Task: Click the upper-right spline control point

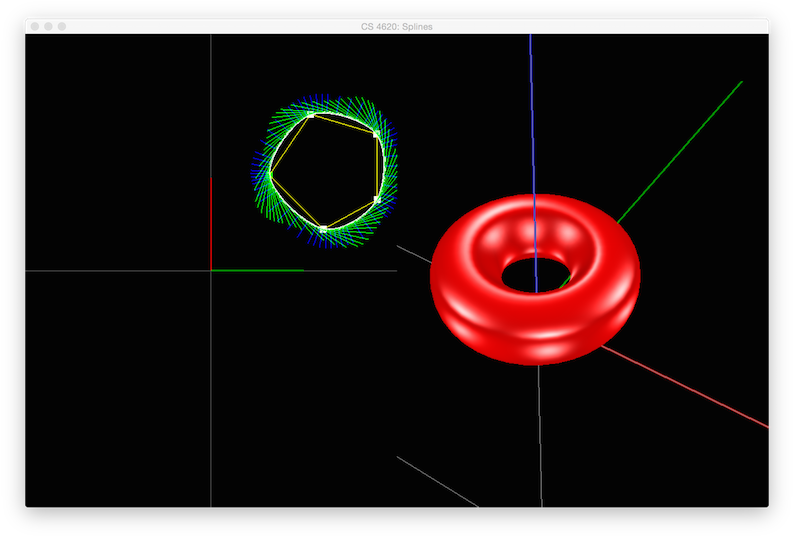Action: coord(376,133)
